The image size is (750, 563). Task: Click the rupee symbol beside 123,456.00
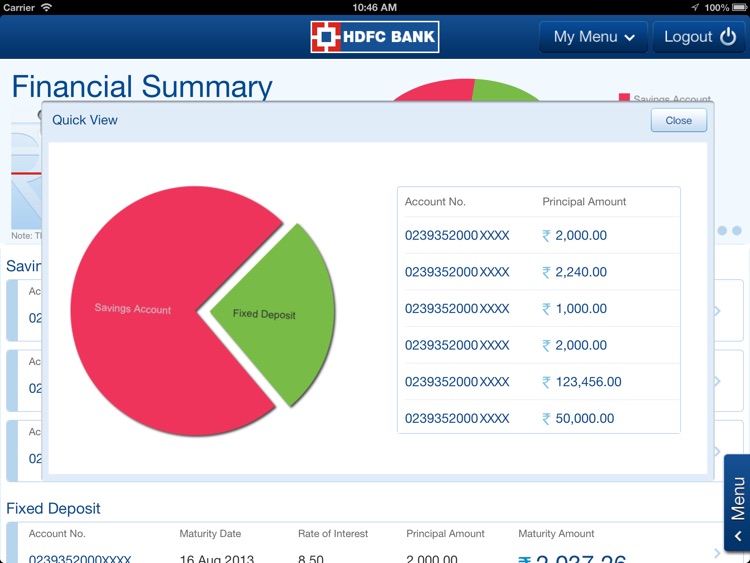[546, 382]
